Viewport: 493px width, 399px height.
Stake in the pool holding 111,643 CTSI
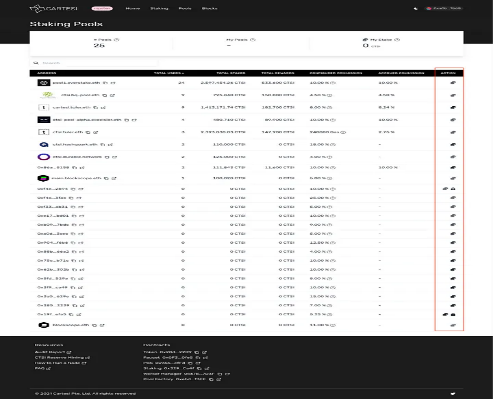pos(453,167)
